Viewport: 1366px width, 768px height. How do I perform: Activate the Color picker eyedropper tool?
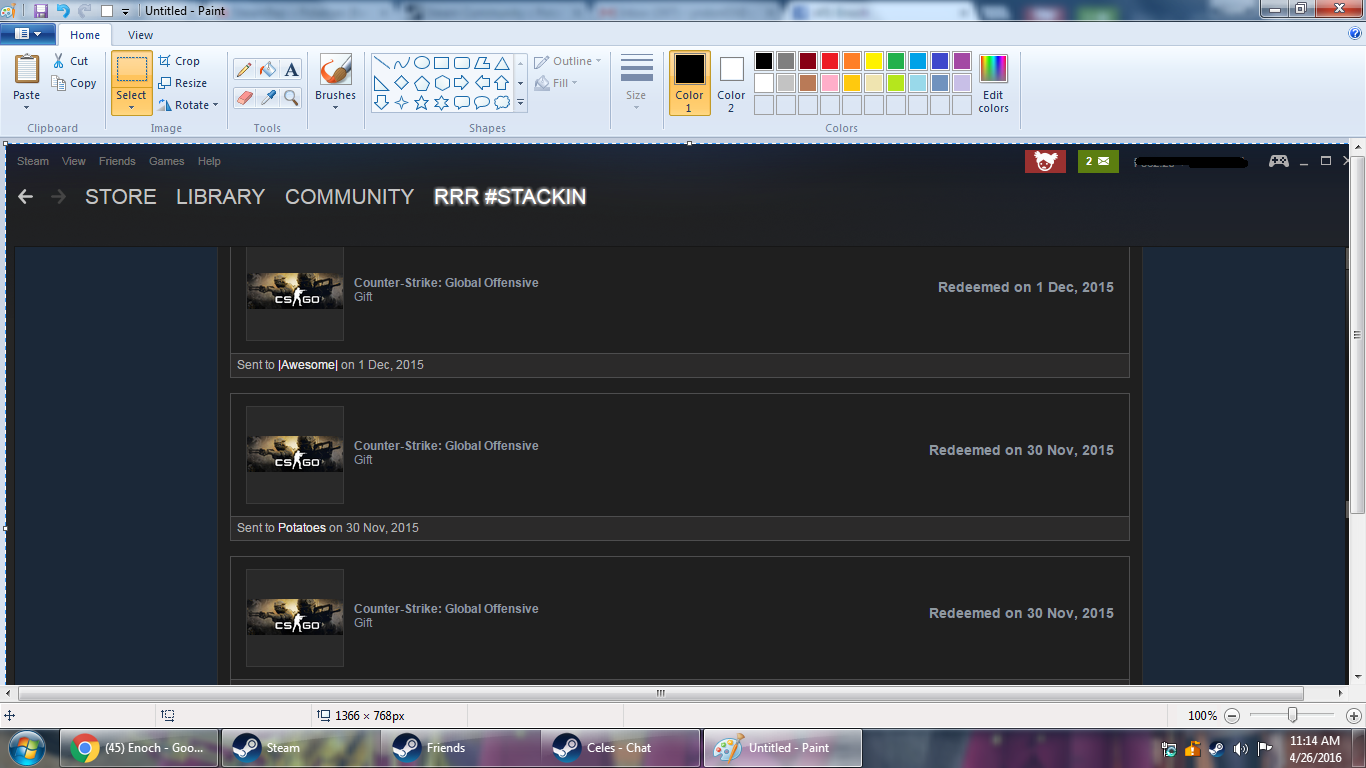267,97
